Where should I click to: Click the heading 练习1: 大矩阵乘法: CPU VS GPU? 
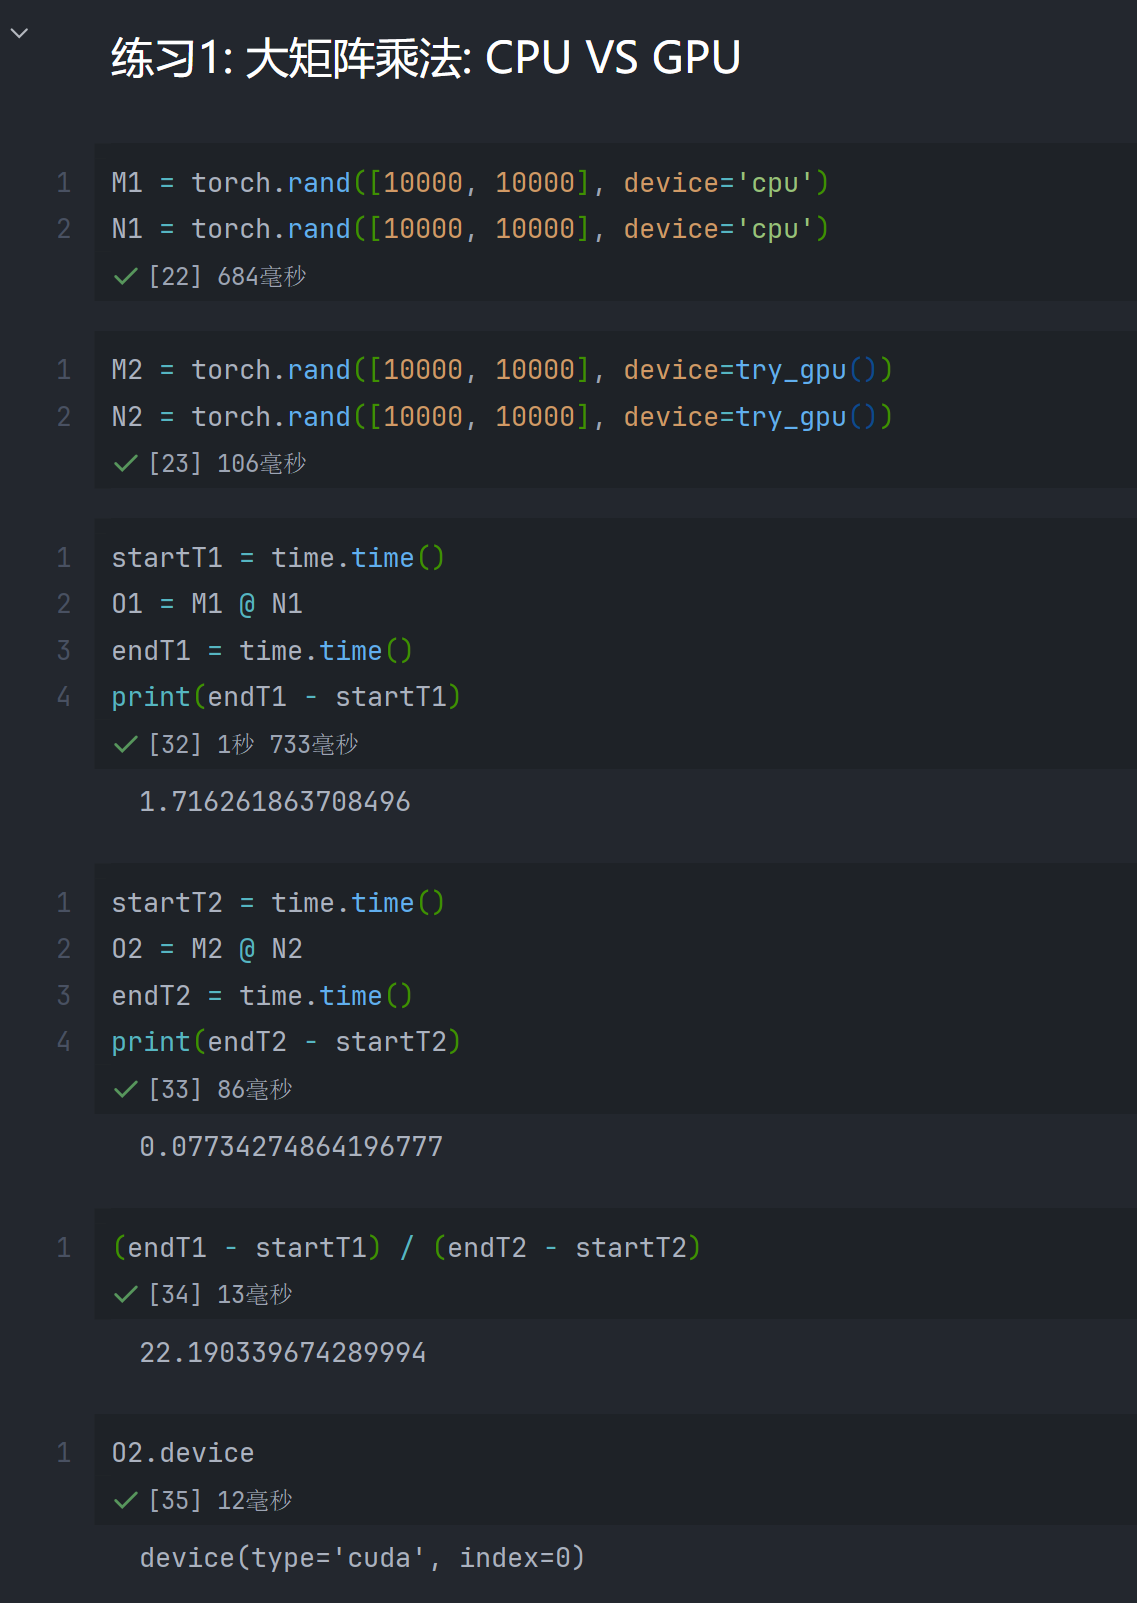[x=426, y=58]
